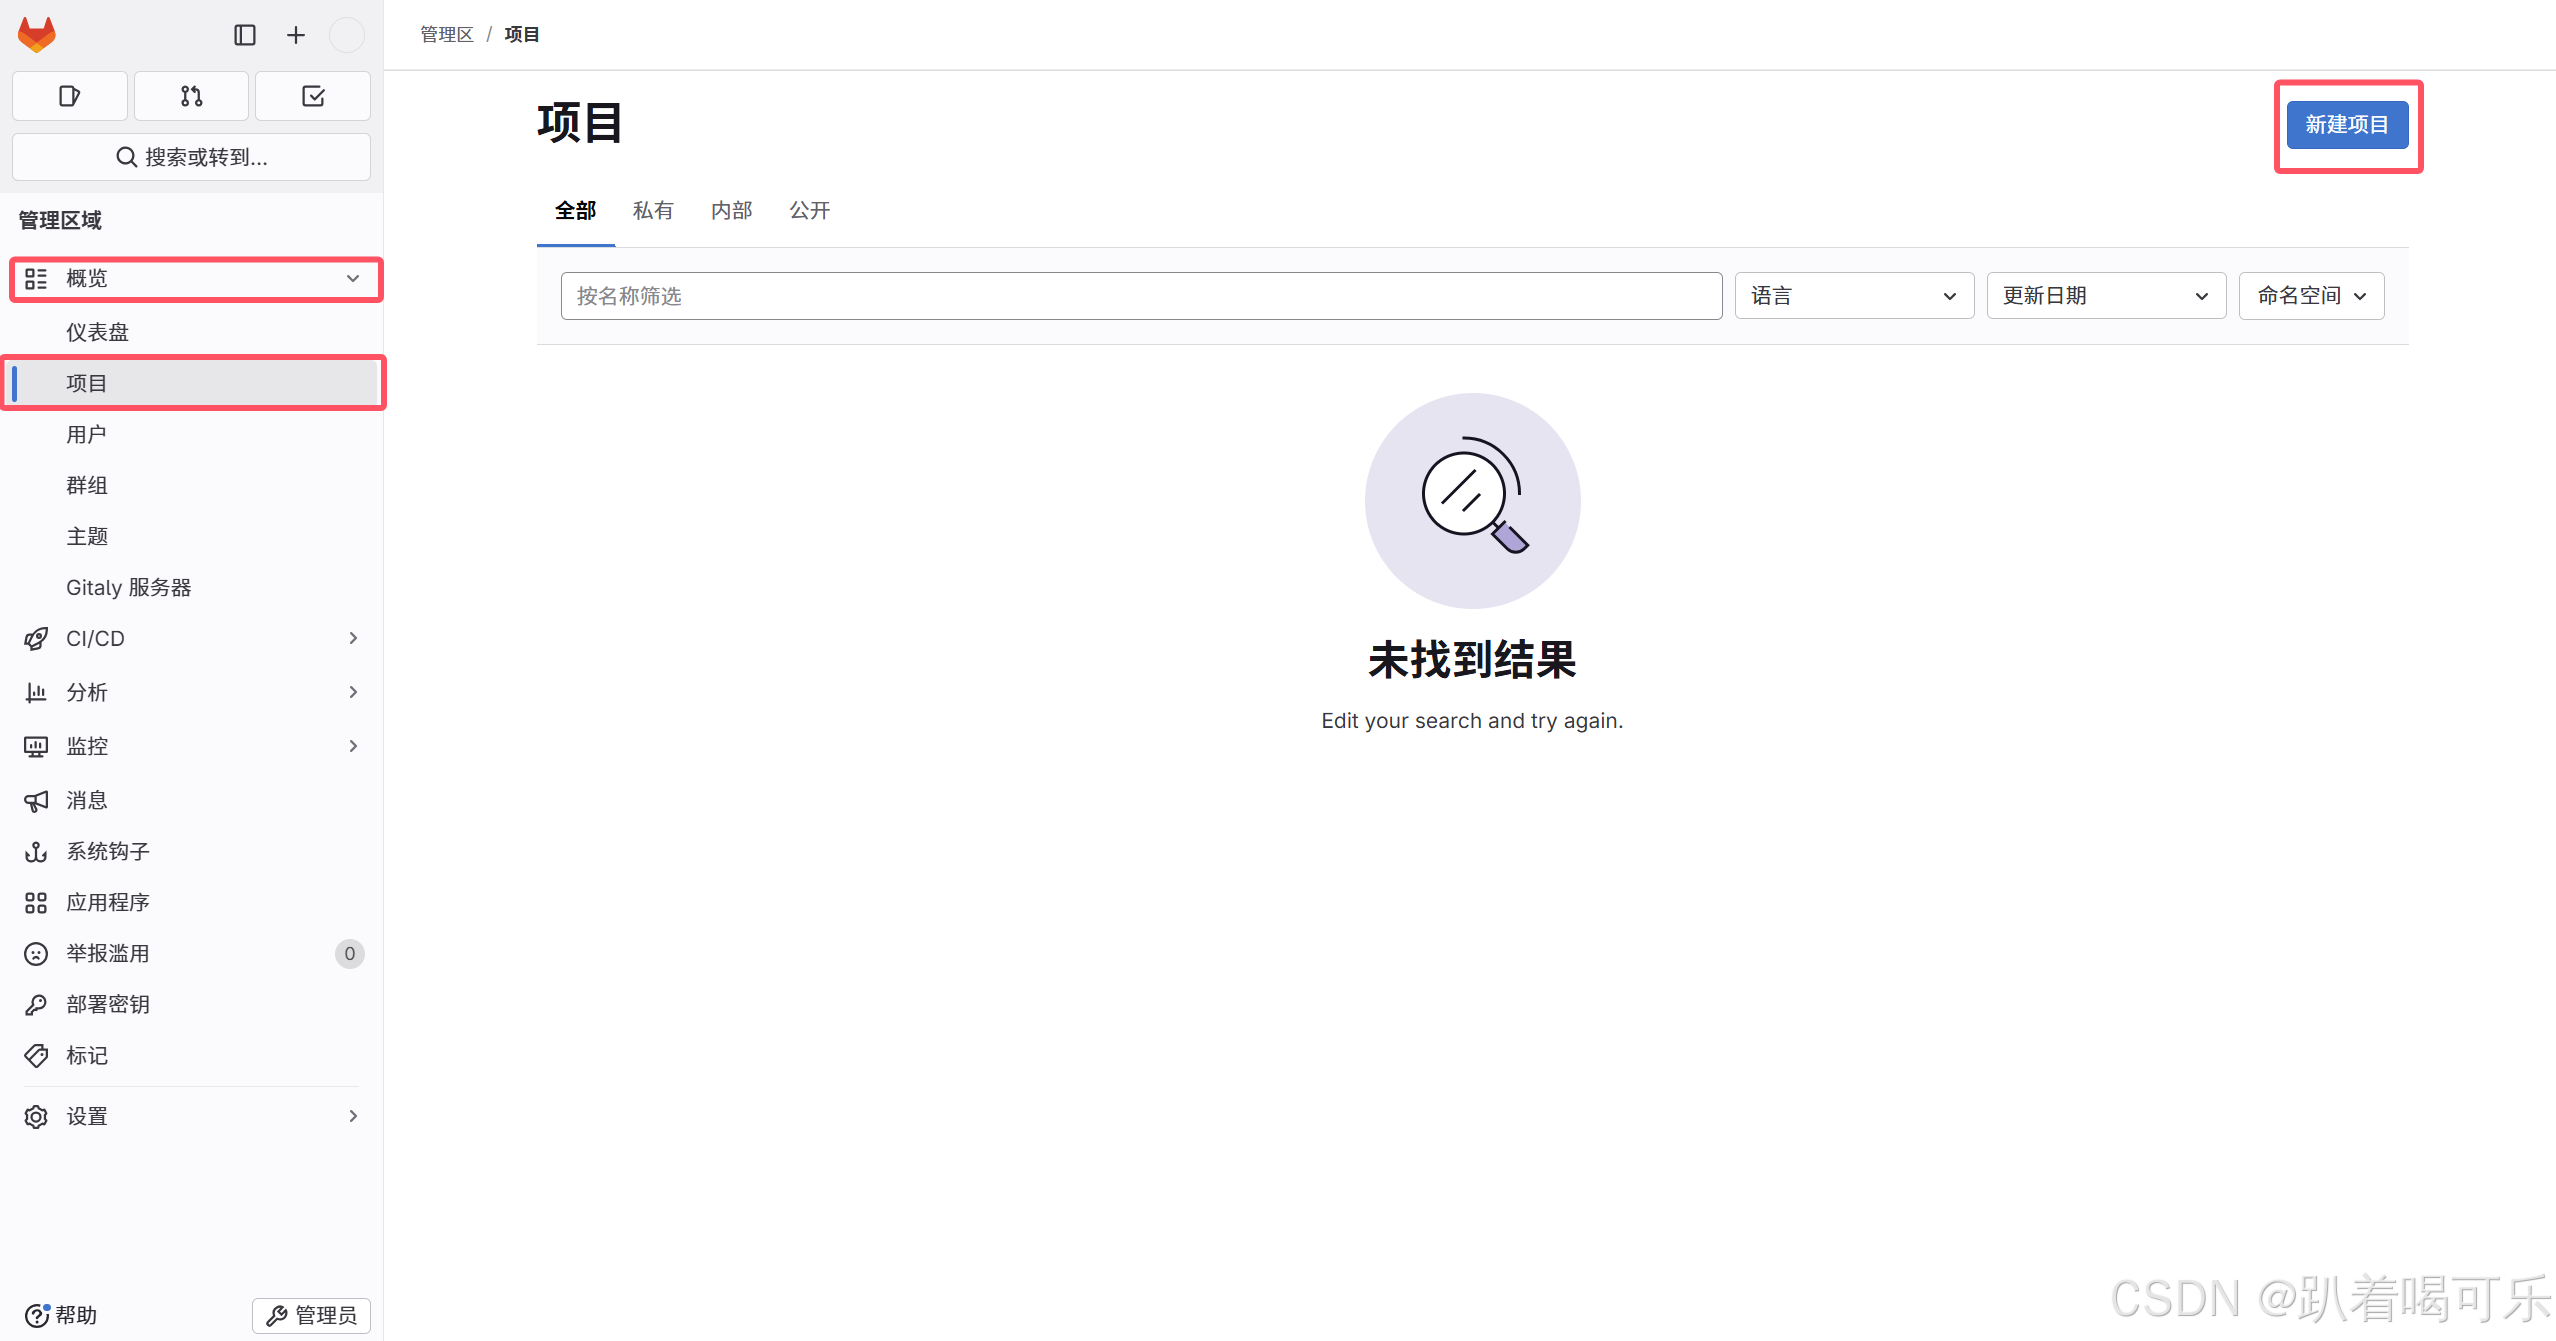
Task: Click the 管理区 breadcrumb
Action: point(446,34)
